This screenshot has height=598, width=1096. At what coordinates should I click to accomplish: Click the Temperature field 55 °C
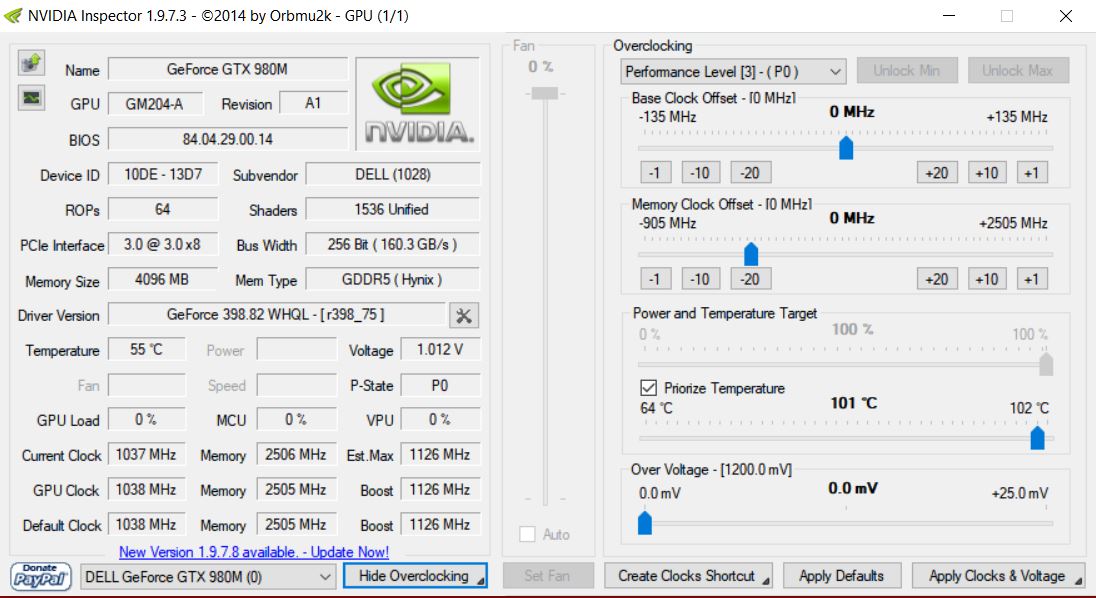click(x=147, y=349)
